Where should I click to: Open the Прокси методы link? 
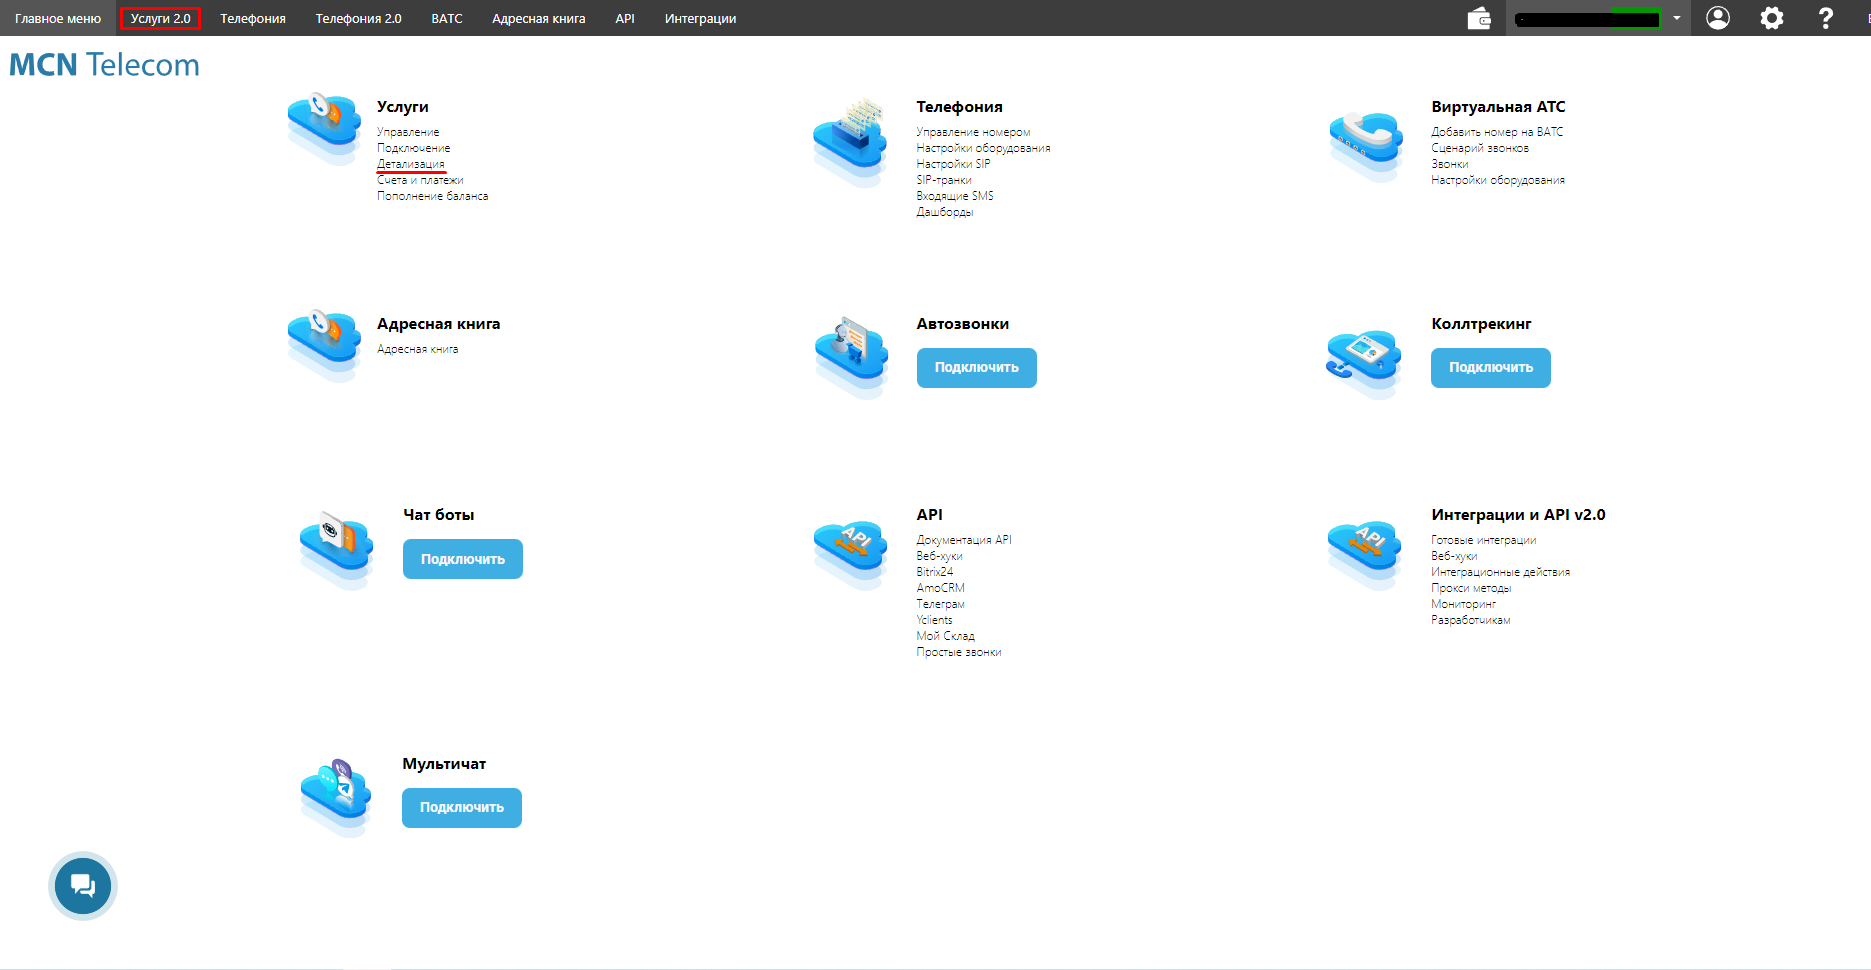tap(1471, 588)
